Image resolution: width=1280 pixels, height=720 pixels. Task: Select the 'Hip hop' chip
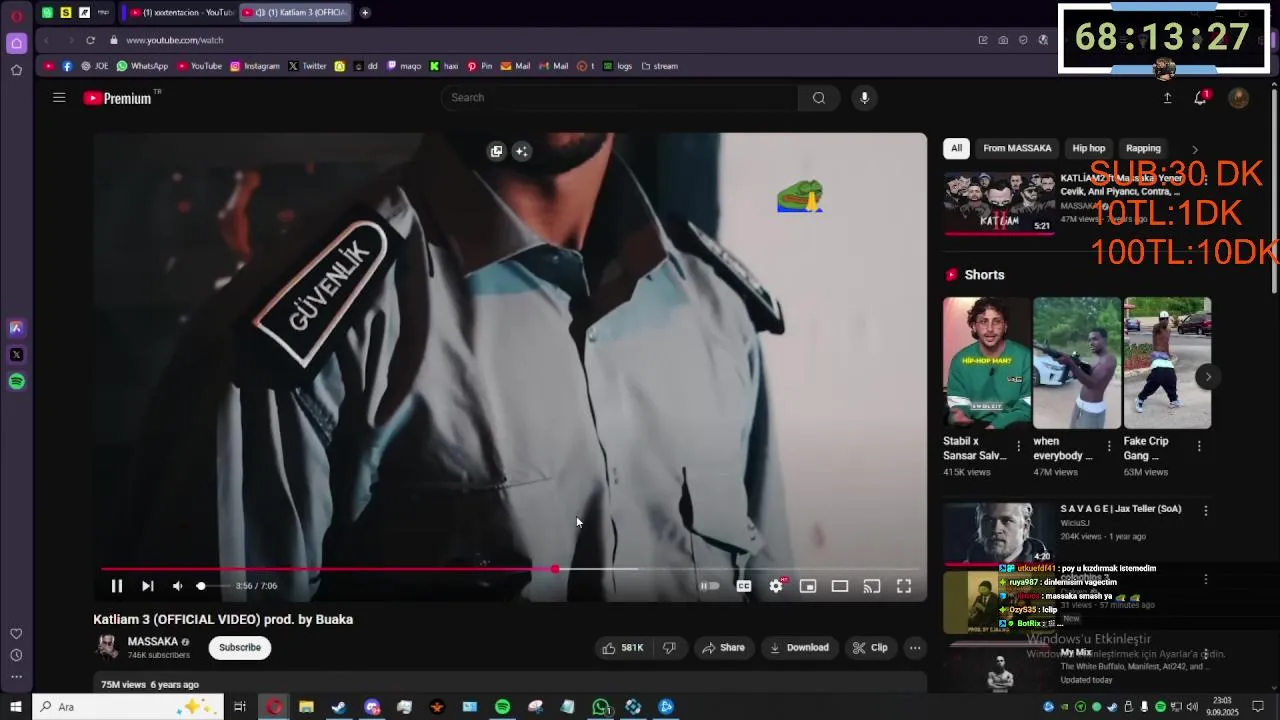click(x=1089, y=148)
